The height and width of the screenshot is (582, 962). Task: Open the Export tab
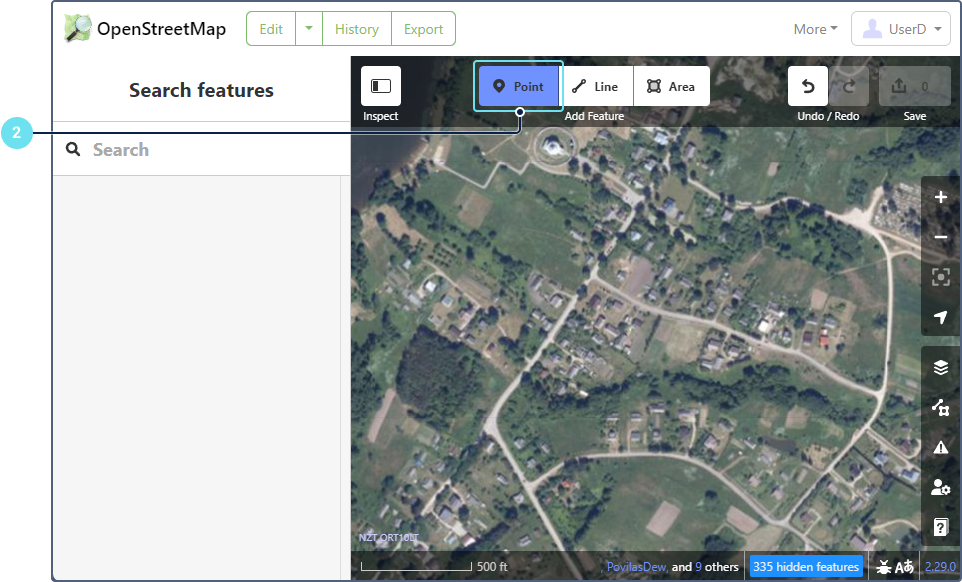[423, 29]
